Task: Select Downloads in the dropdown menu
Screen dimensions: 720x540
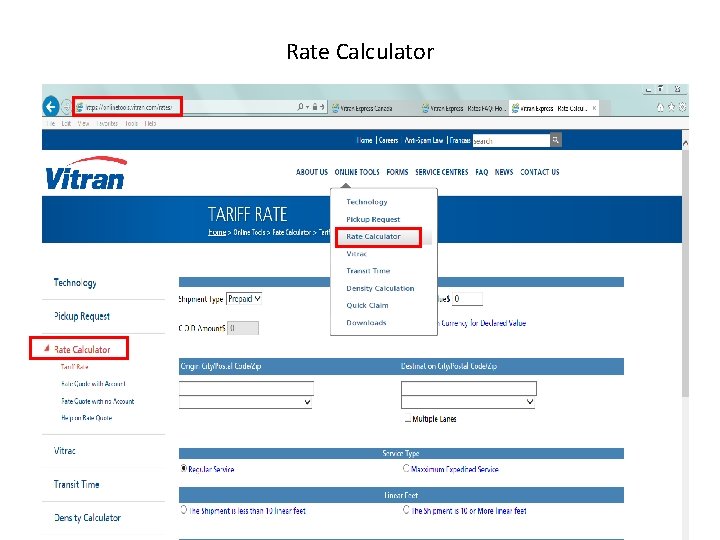Action: pyautogui.click(x=366, y=323)
